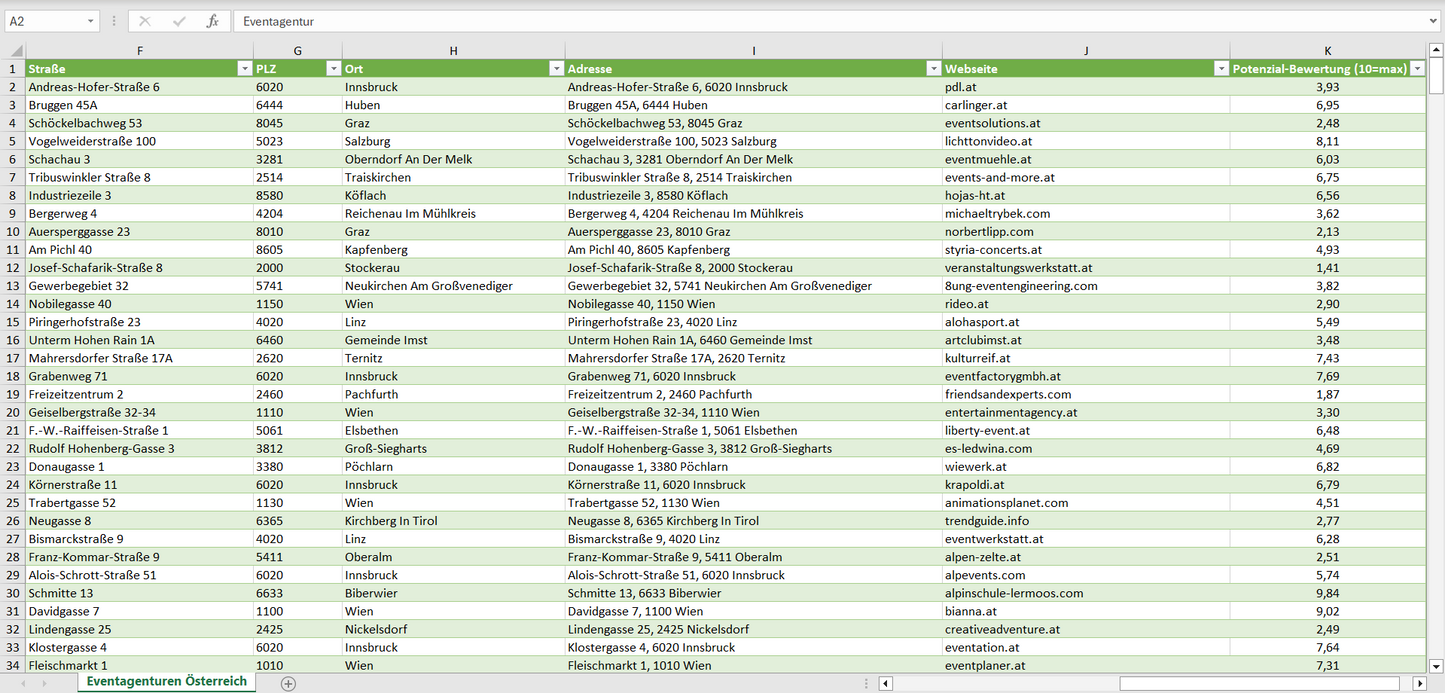The height and width of the screenshot is (693, 1445).
Task: Open the filter dropdown on the Potenzial-Bewertung column
Action: (x=1417, y=68)
